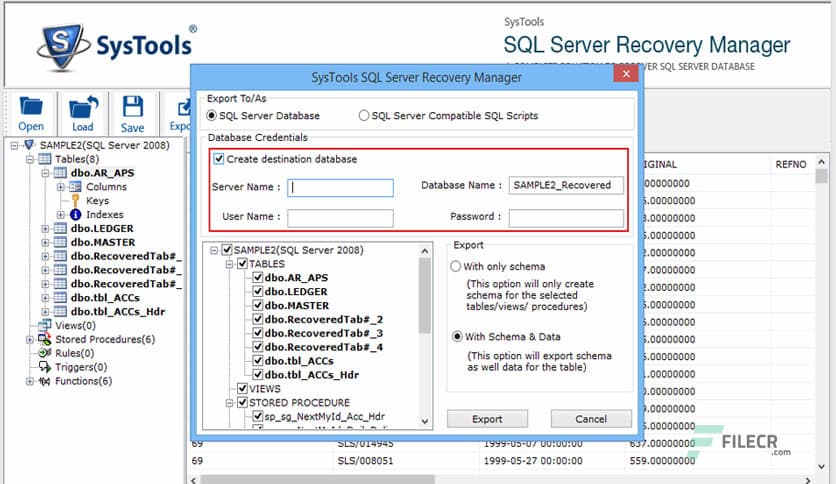
Task: Click the dbo.AR_APS table icon
Action: [x=60, y=173]
